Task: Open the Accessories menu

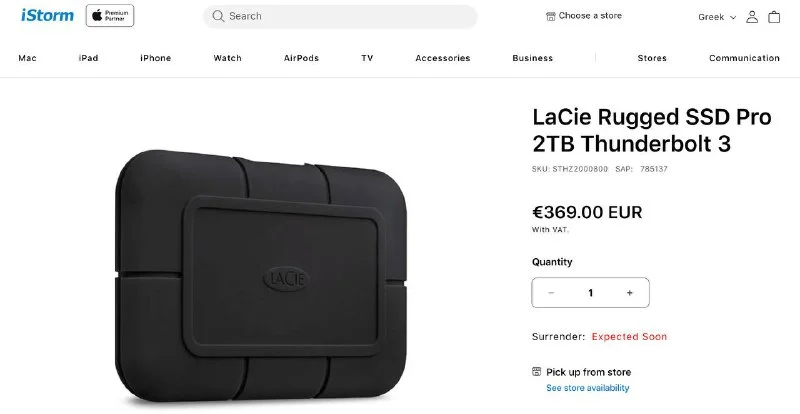Action: [x=442, y=58]
